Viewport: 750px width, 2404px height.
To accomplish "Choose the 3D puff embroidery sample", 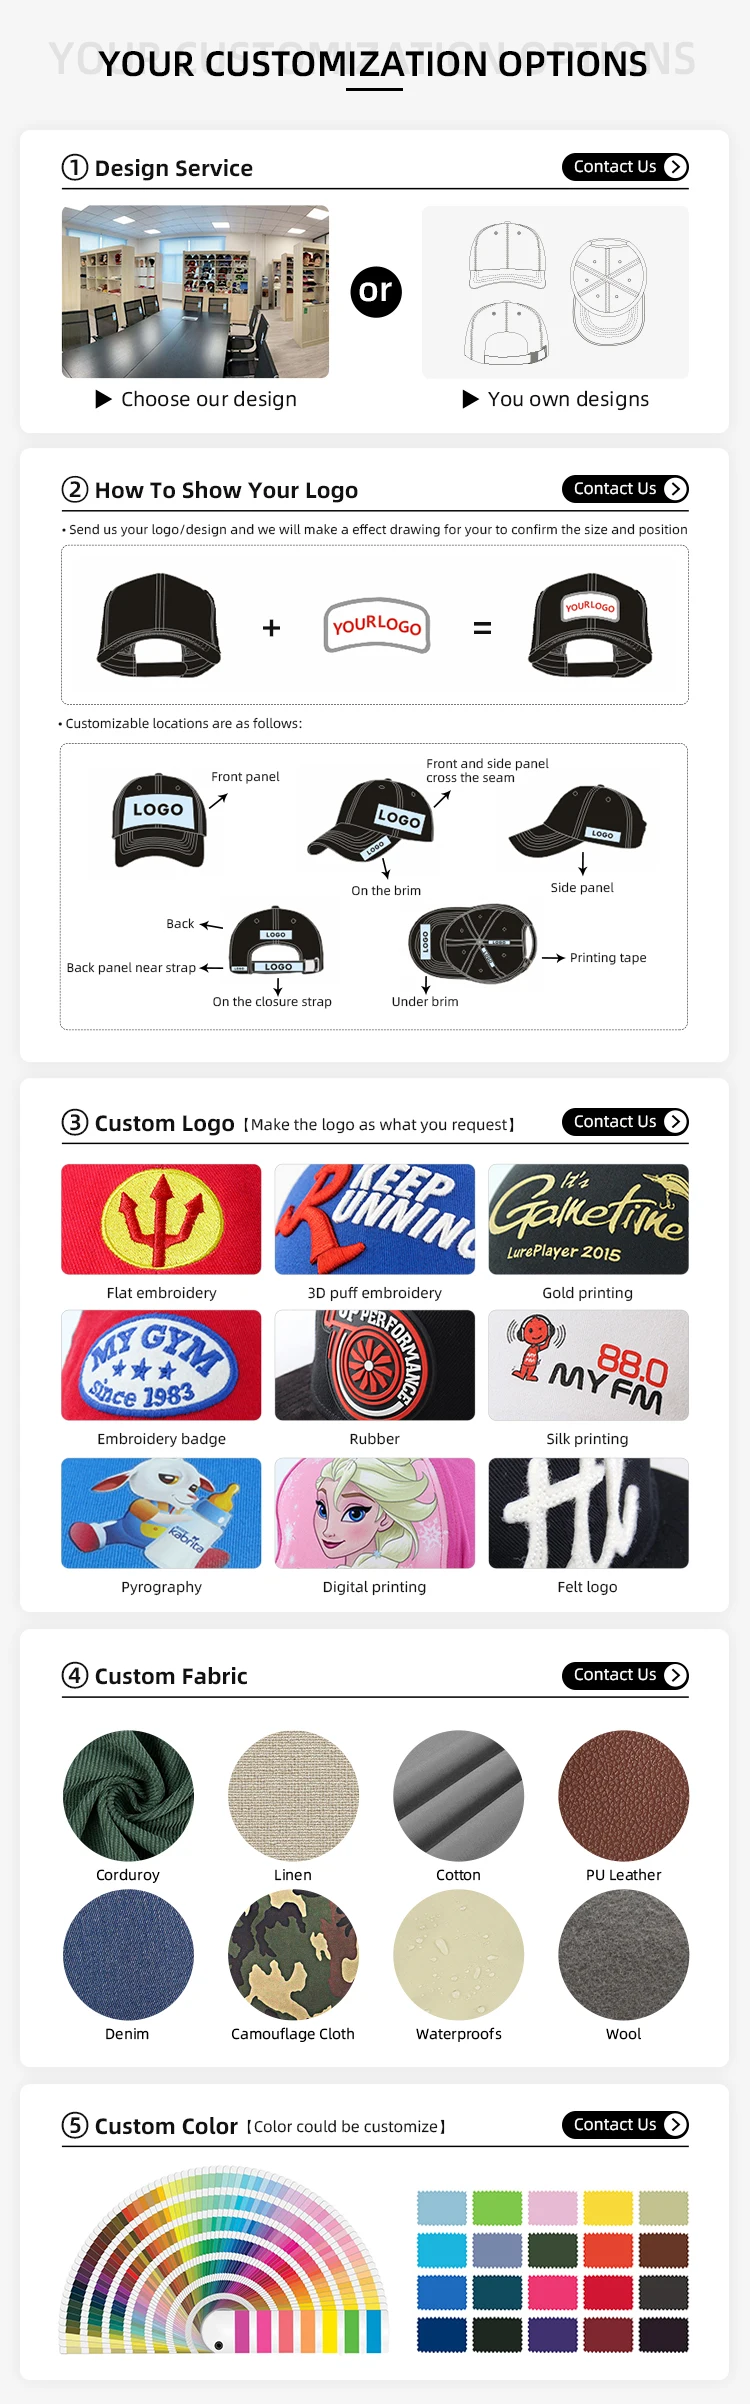I will [x=375, y=1219].
